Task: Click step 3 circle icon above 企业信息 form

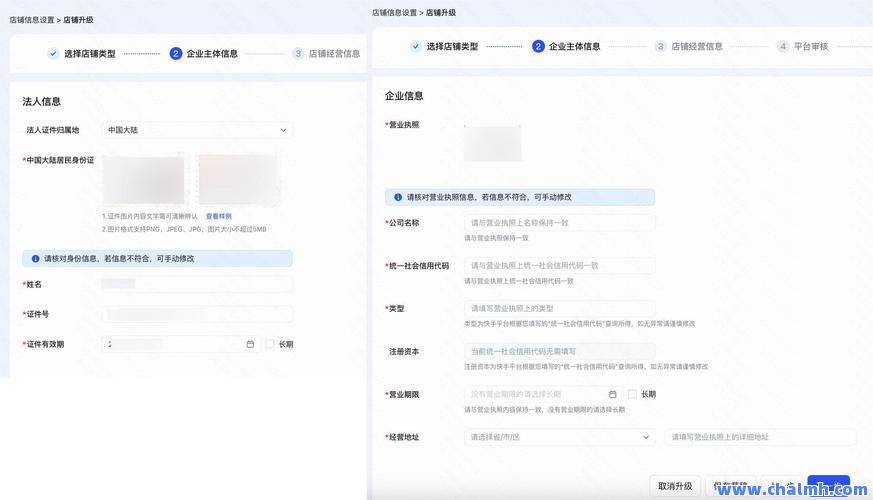Action: click(660, 46)
